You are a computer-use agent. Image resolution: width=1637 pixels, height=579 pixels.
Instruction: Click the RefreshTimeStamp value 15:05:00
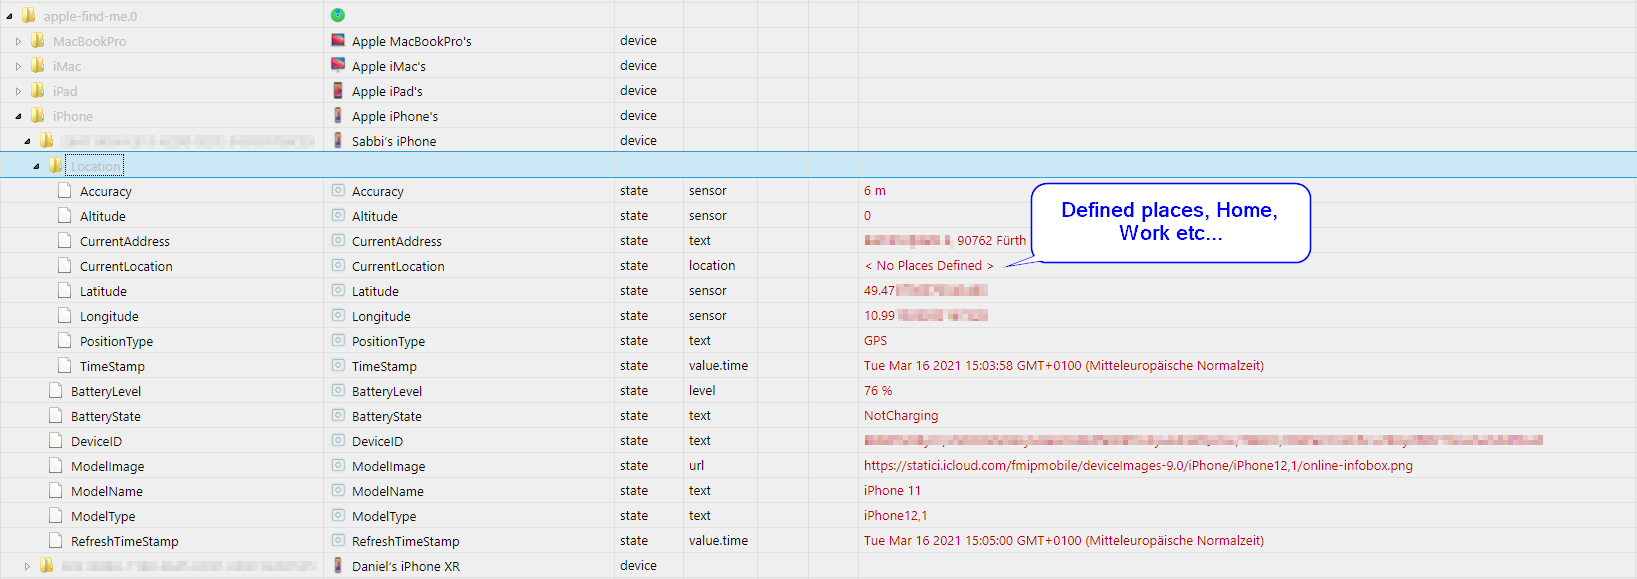[1064, 540]
